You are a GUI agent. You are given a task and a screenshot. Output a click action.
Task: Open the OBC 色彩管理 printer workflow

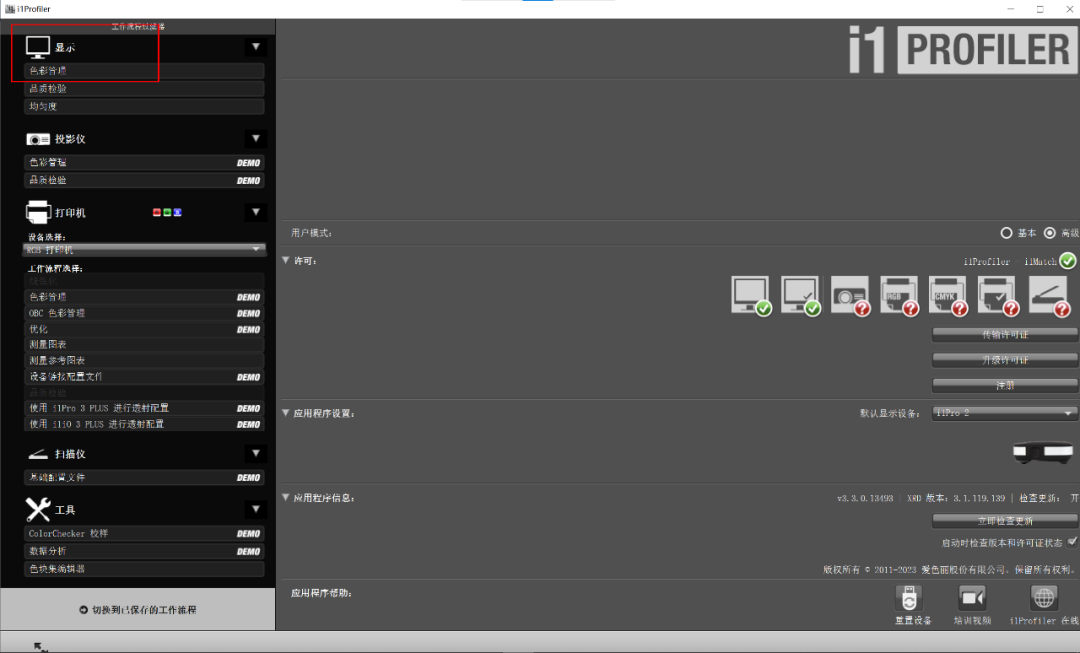[144, 313]
